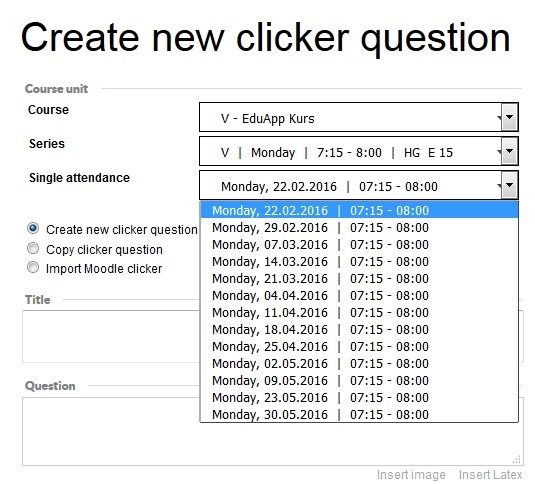
Task: Select Create new clicker question radio
Action: 33,228
